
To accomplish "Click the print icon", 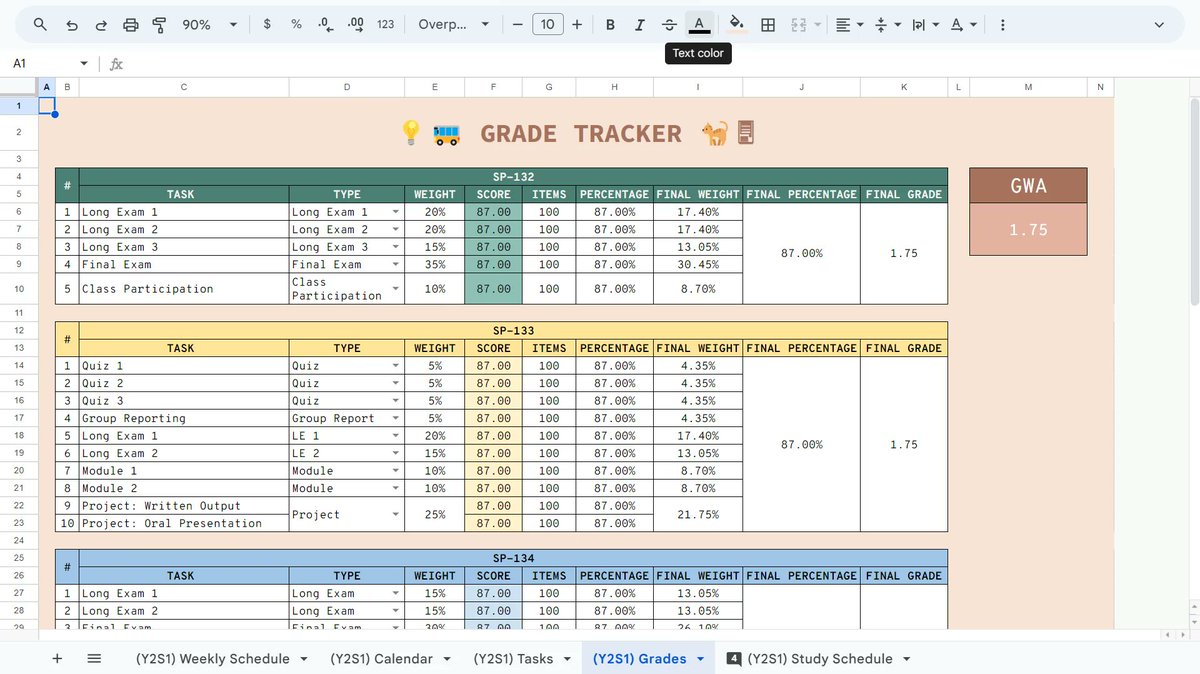I will coord(131,25).
